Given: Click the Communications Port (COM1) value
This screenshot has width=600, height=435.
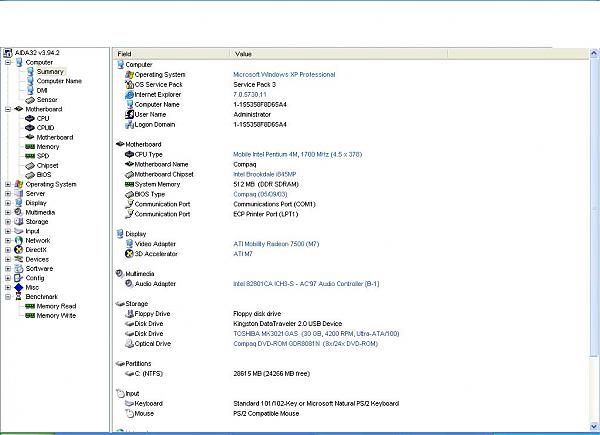Looking at the screenshot, I should click(274, 204).
